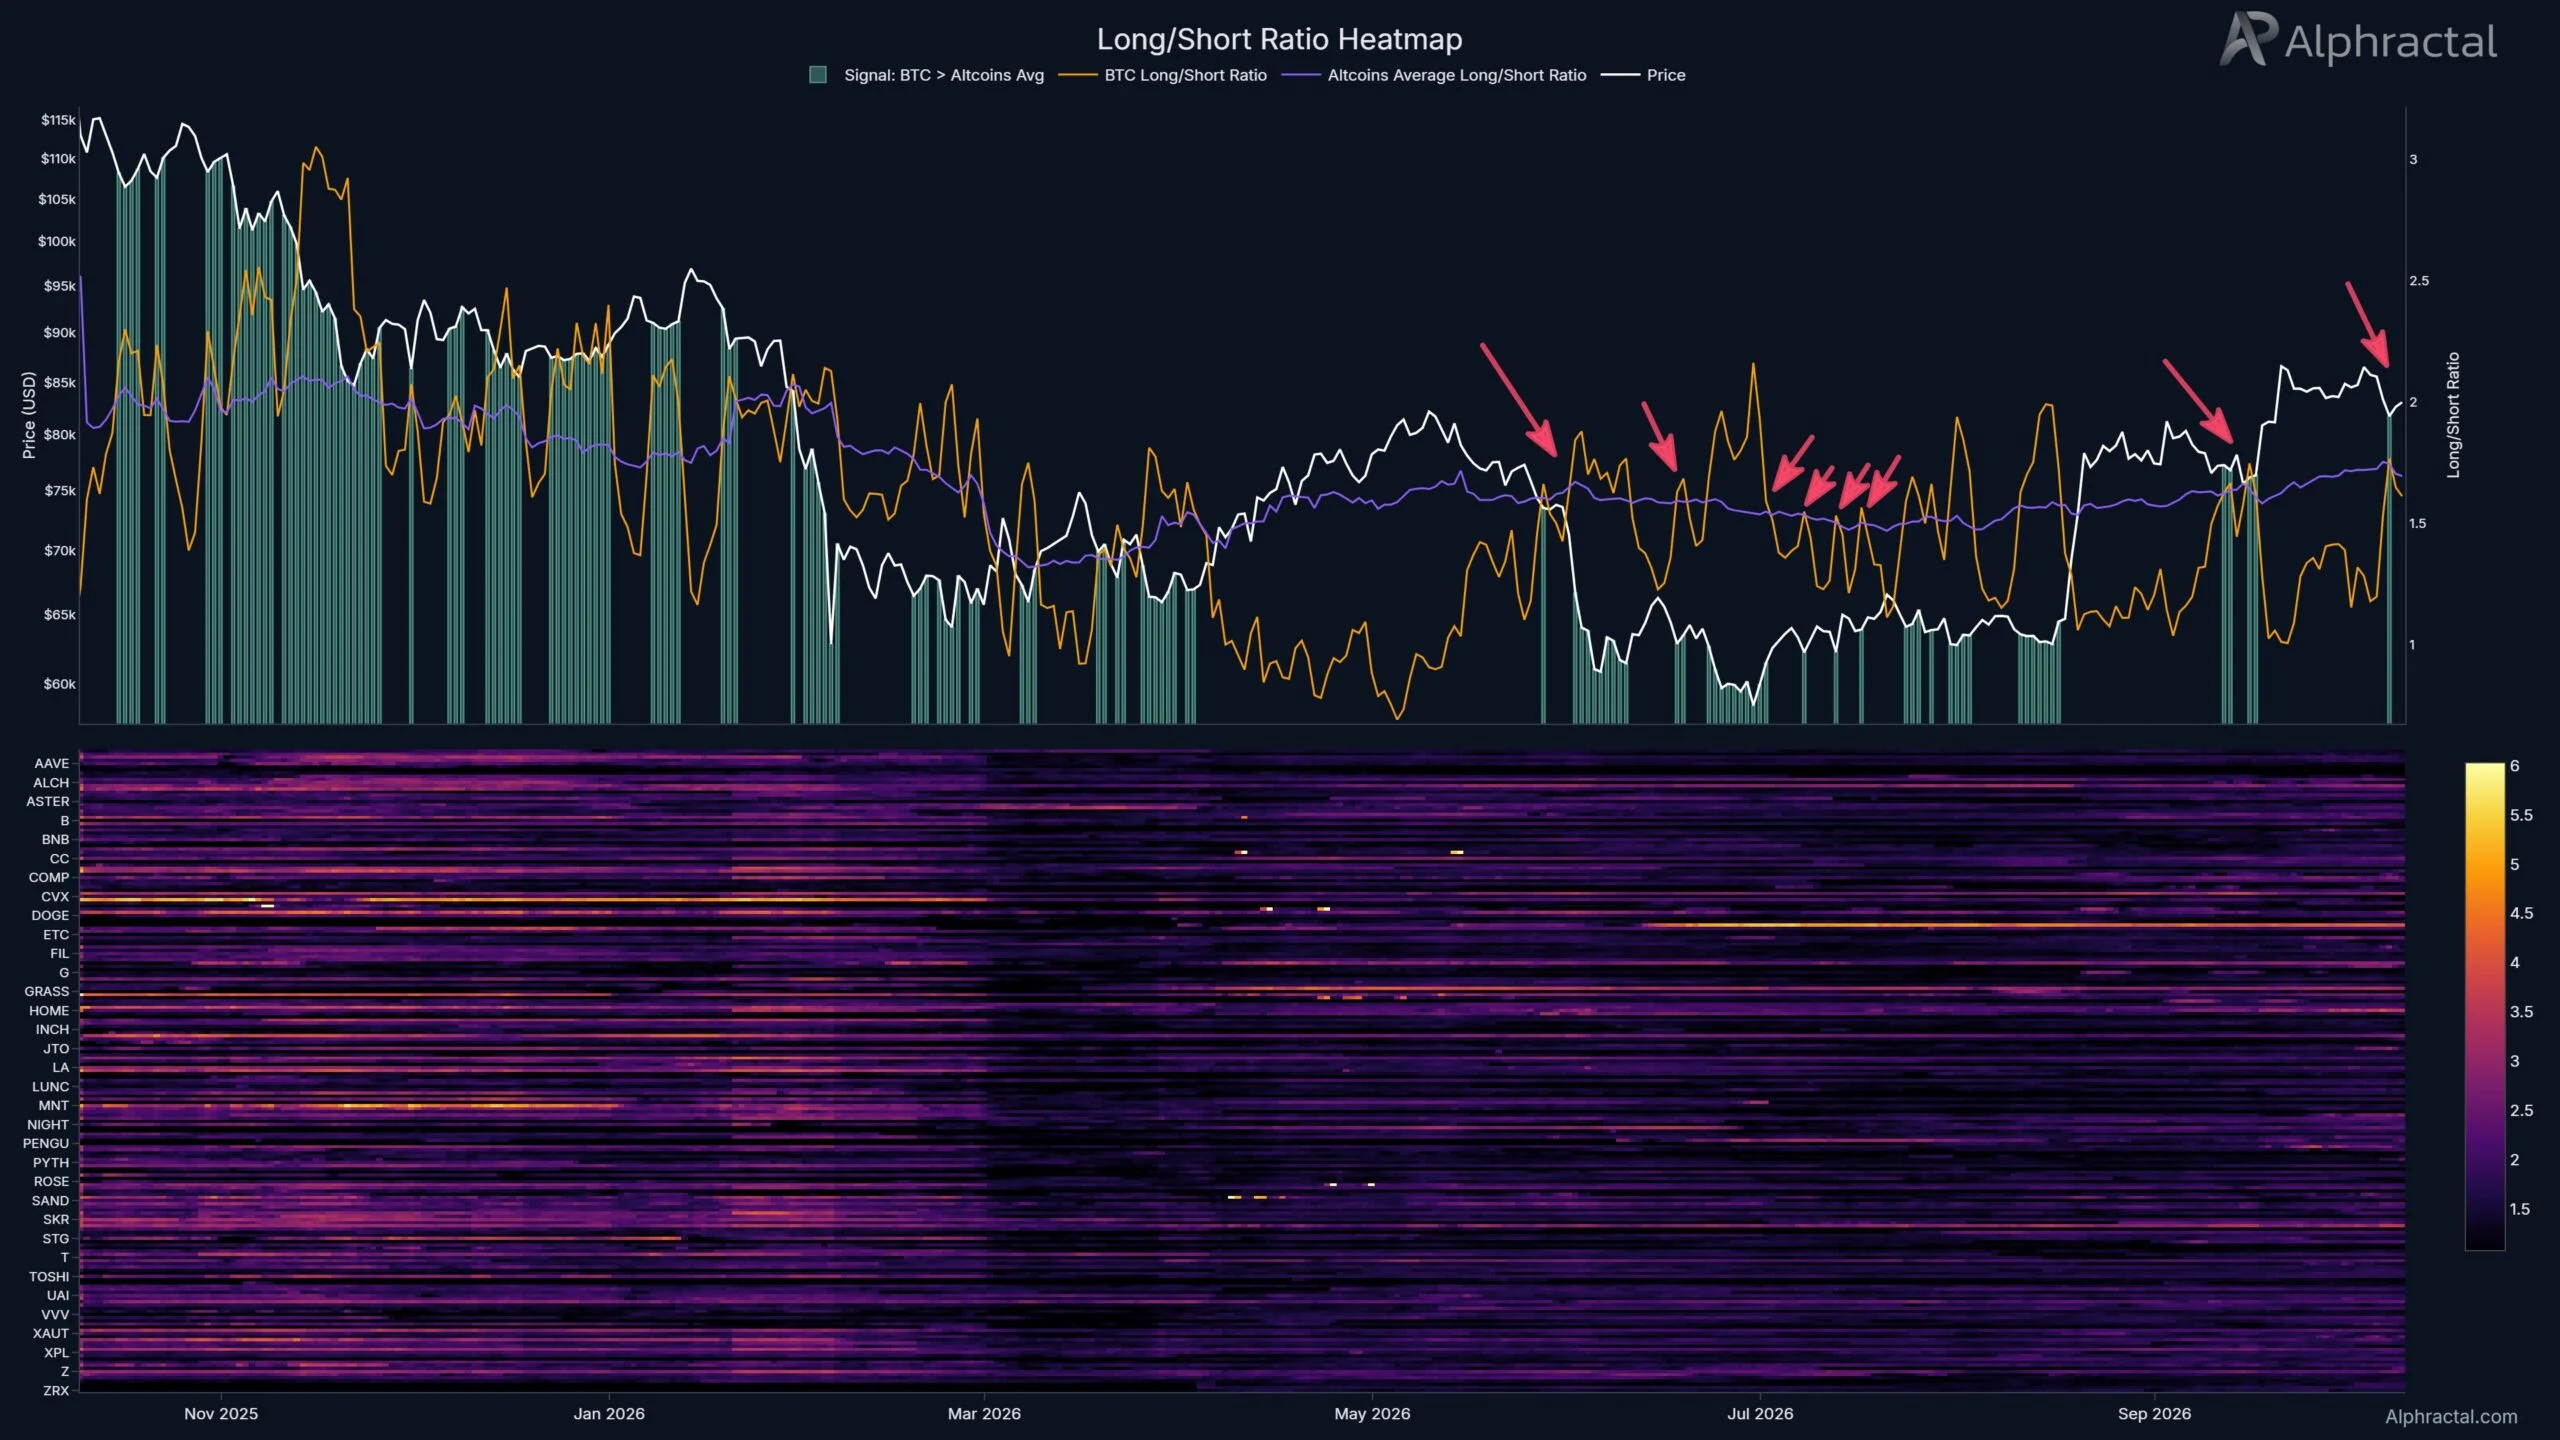Click the heatmap color scale bar
The width and height of the screenshot is (2560, 1440).
tap(2484, 1006)
